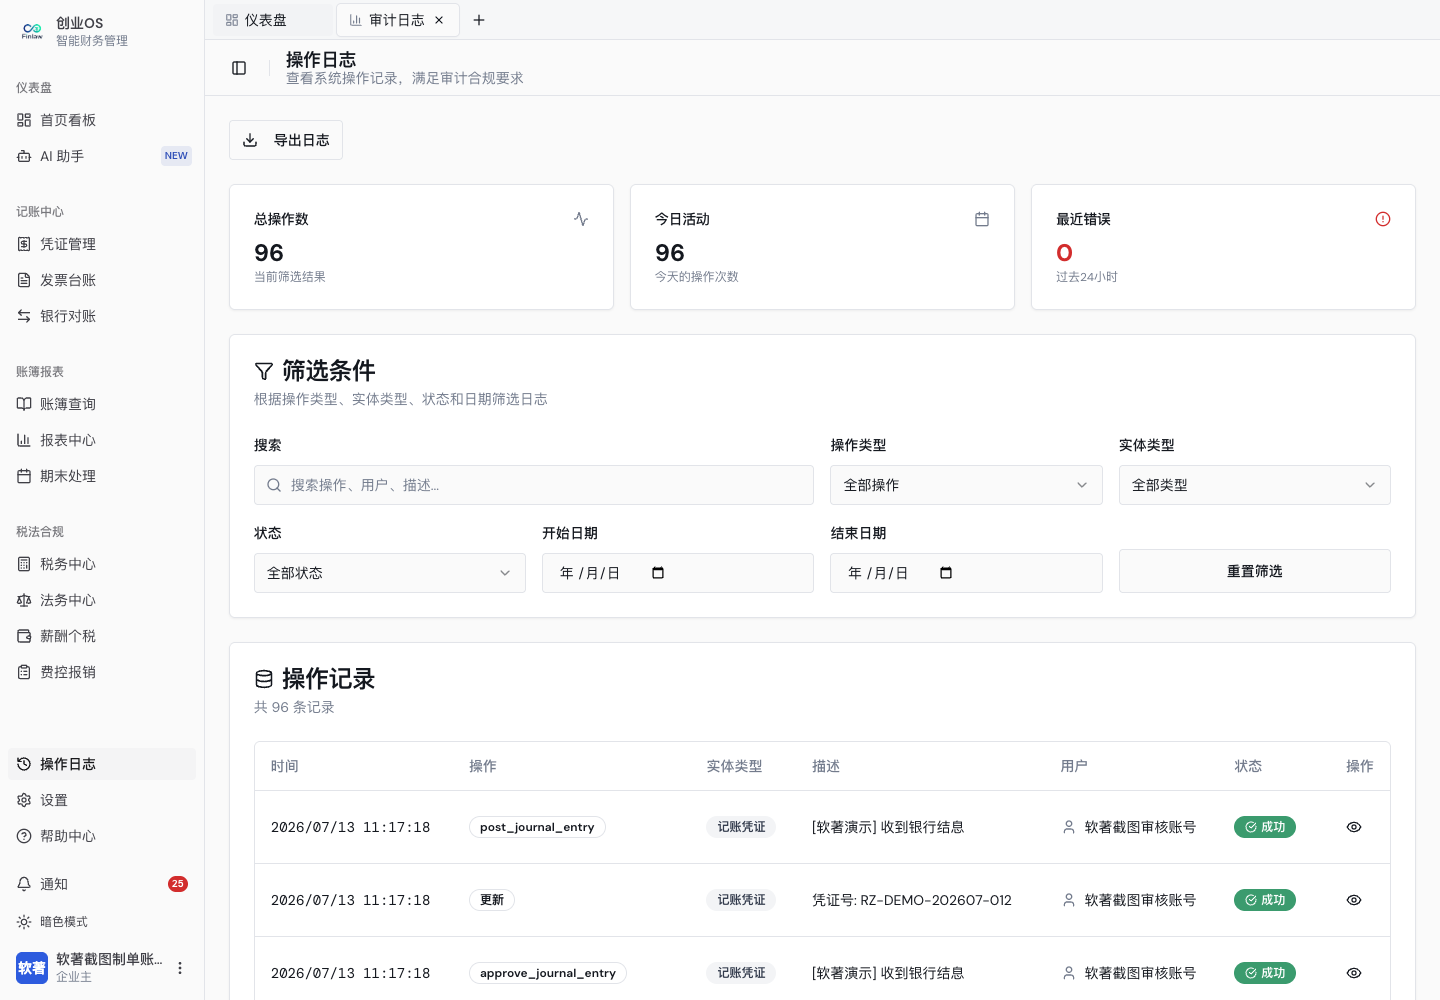1440x1000 pixels.
Task: Click the 成功 status badge in post_journal_entry row
Action: pyautogui.click(x=1265, y=827)
